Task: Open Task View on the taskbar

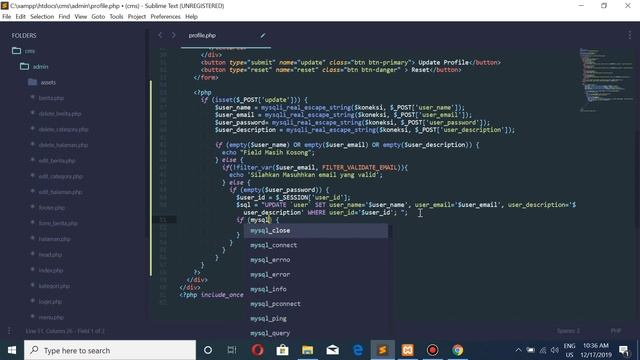Action: (232, 350)
